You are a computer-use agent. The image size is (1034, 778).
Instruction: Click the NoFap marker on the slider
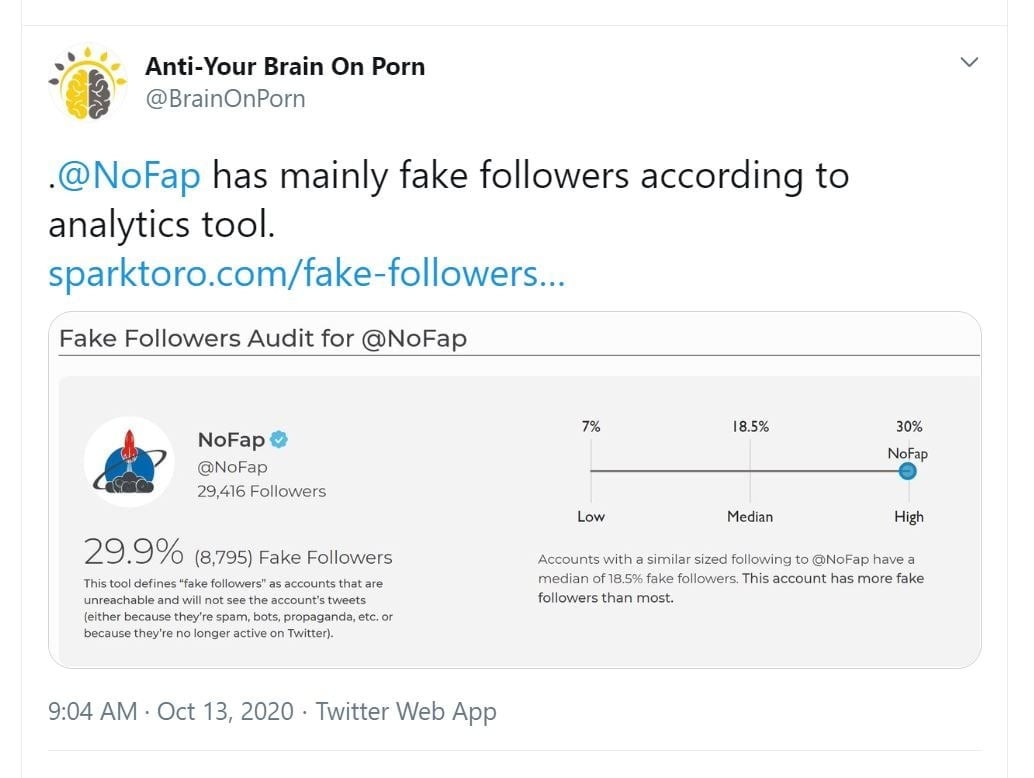click(907, 471)
